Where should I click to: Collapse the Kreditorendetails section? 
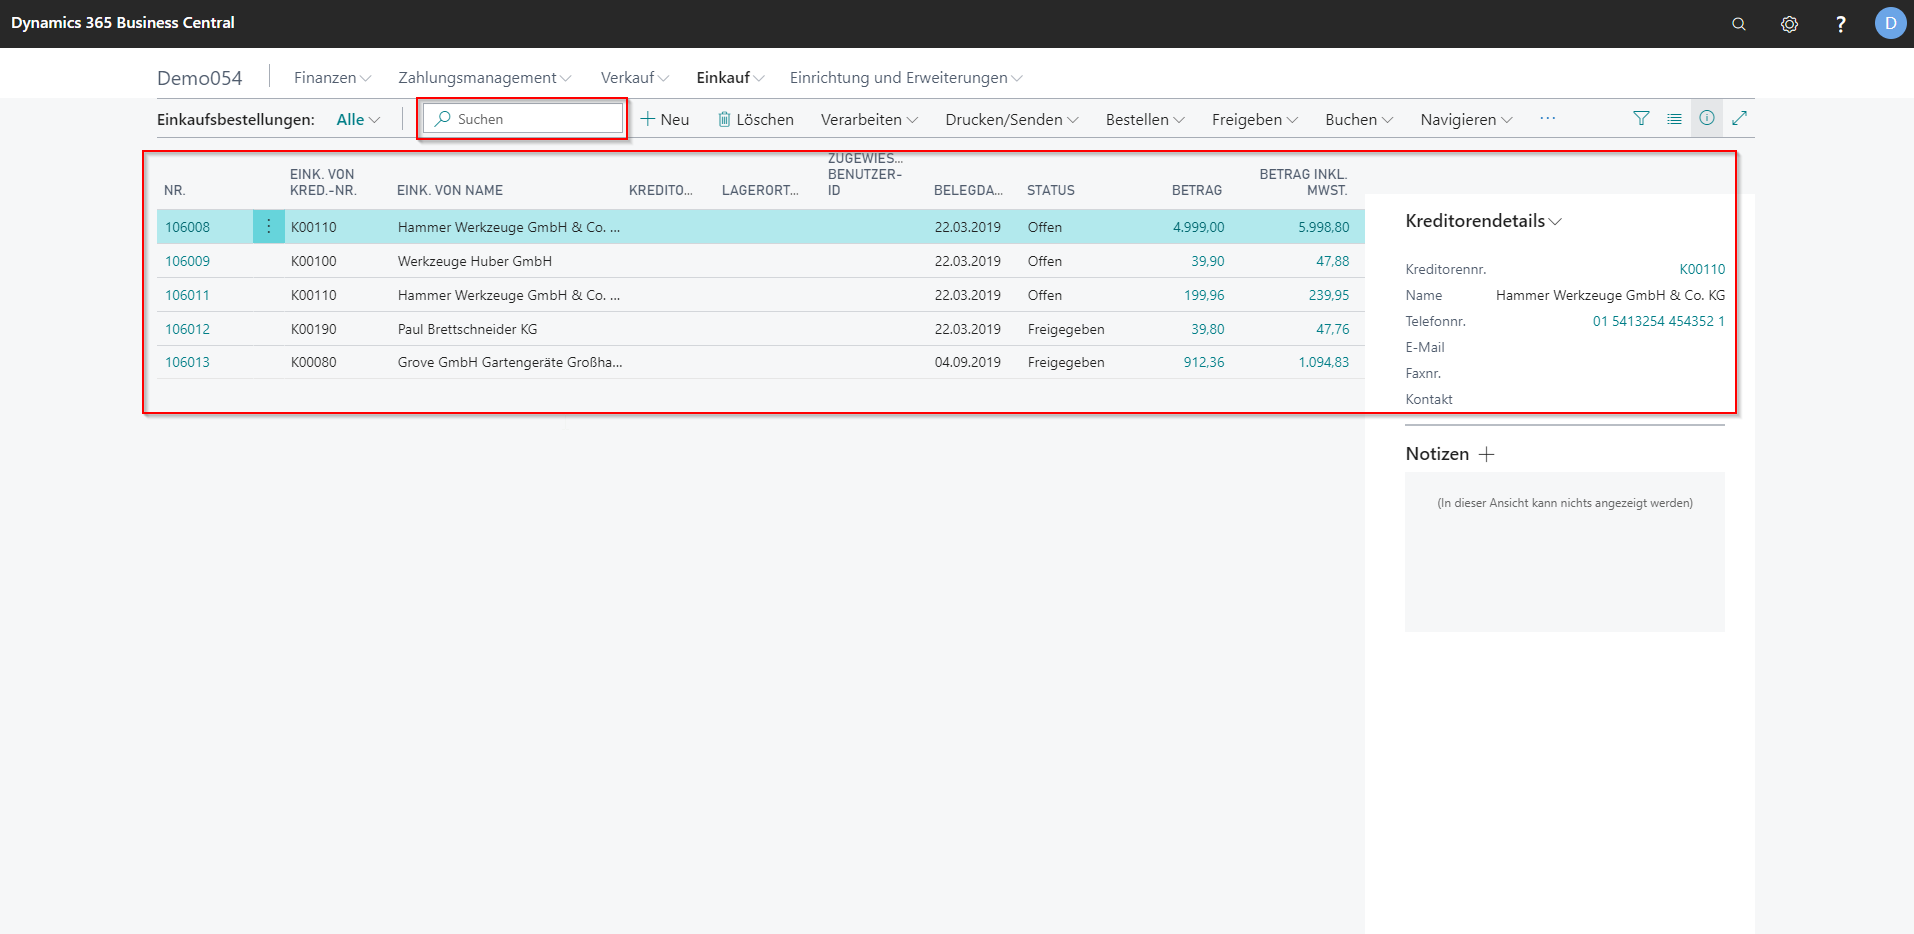[x=1483, y=221]
